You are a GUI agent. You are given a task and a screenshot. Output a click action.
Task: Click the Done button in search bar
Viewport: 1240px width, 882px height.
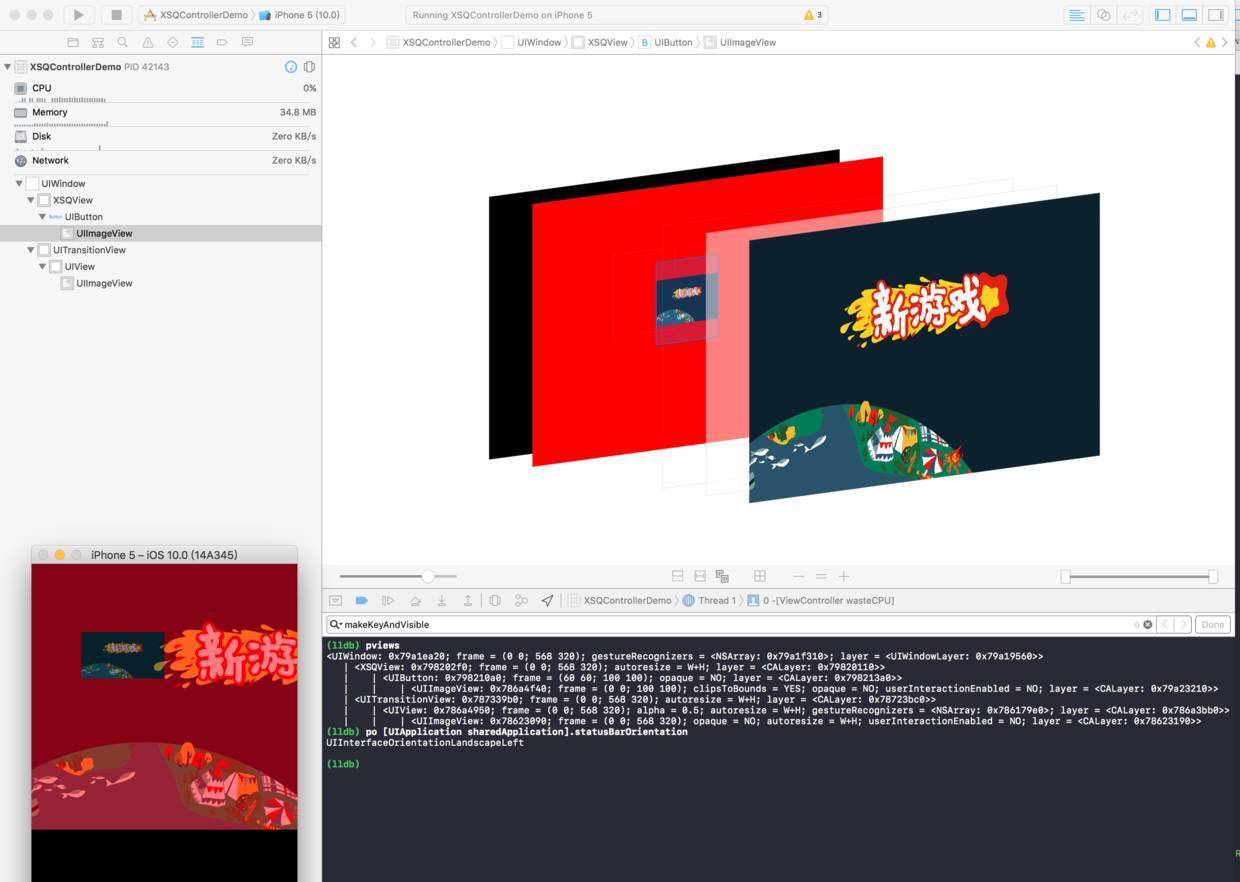(1212, 624)
